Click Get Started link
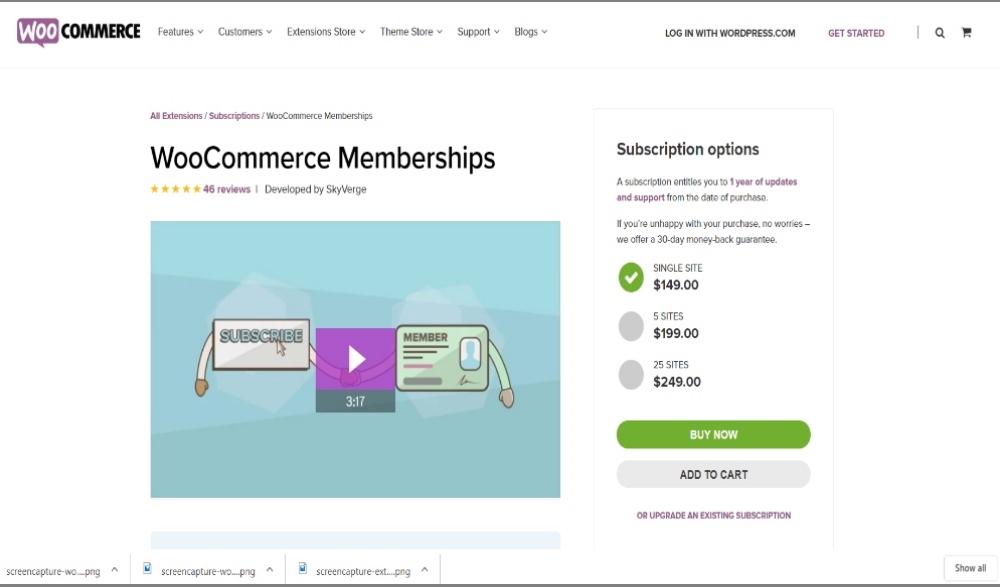 (x=856, y=33)
